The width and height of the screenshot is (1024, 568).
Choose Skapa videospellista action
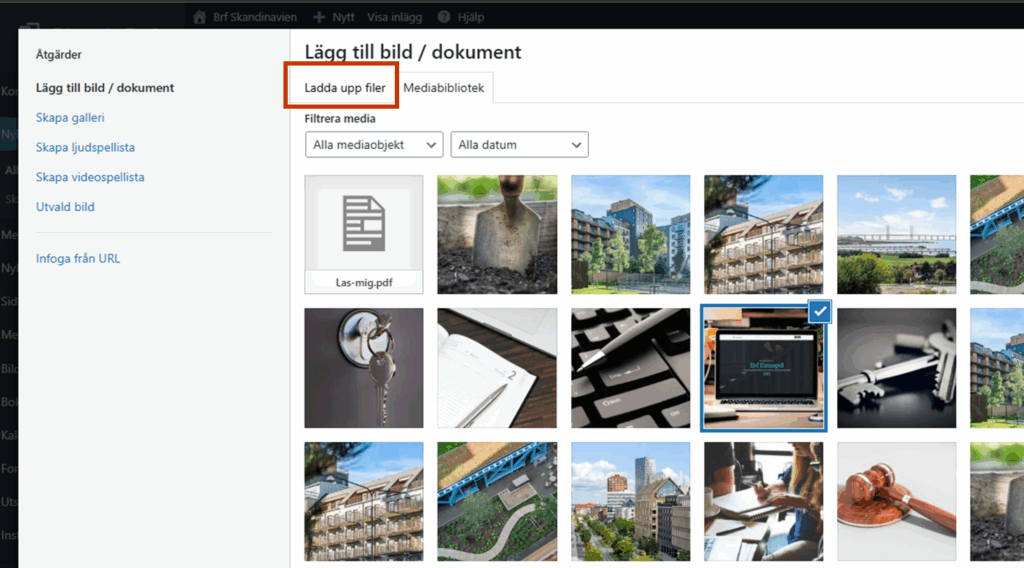click(90, 177)
